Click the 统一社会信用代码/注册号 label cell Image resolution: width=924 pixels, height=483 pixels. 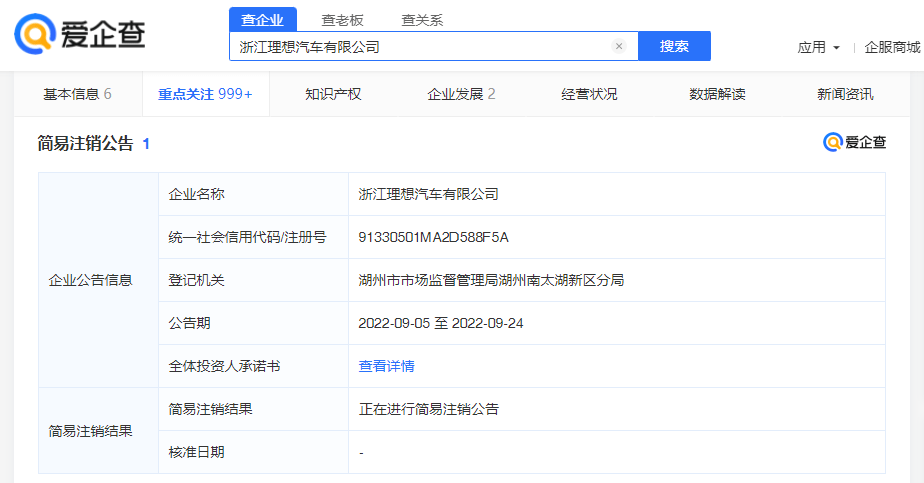pyautogui.click(x=253, y=237)
